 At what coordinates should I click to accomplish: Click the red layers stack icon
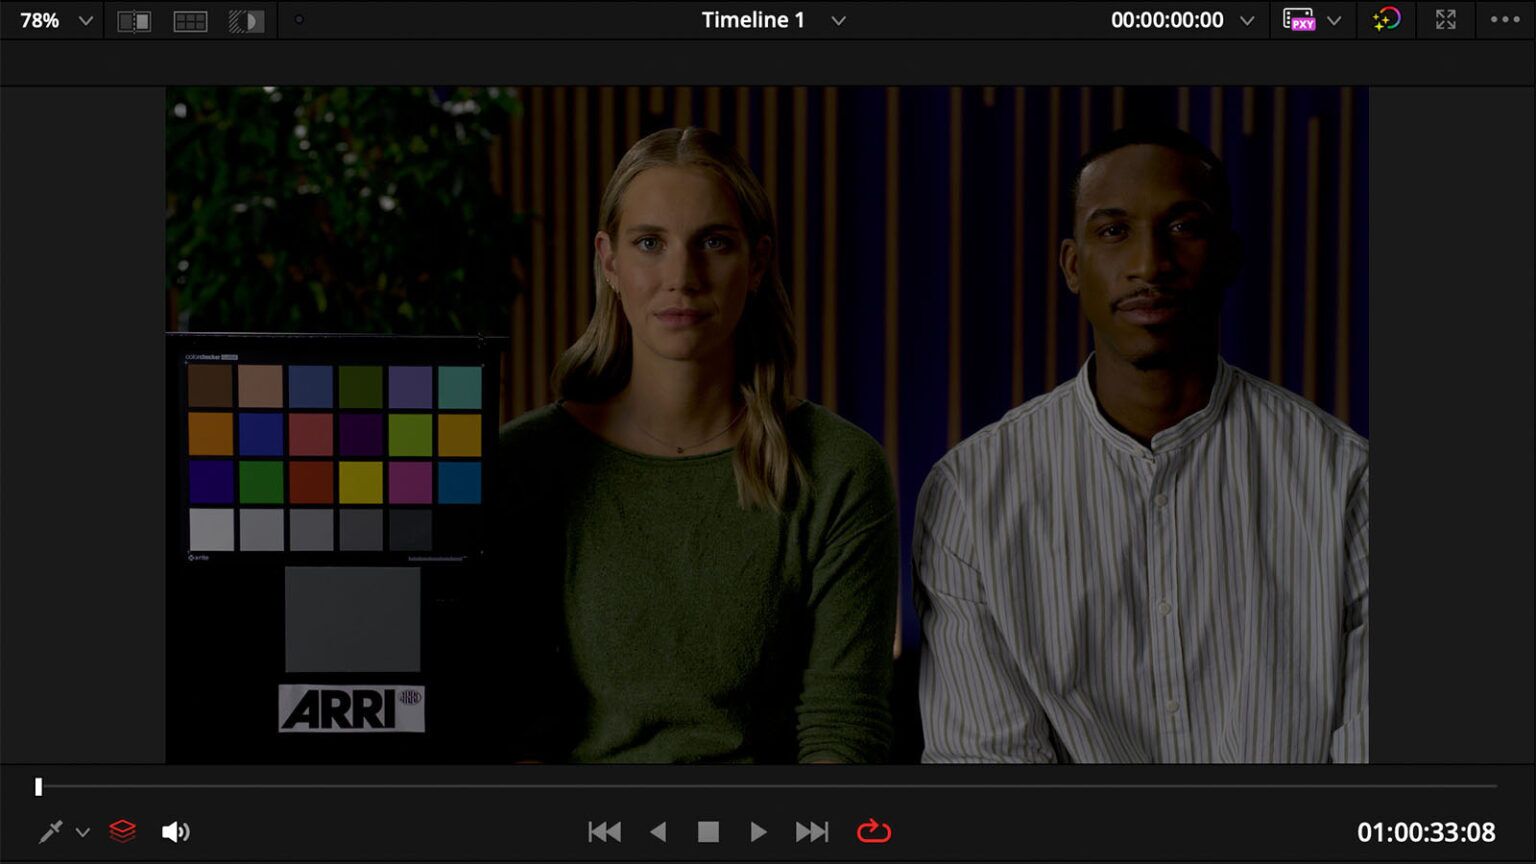click(x=122, y=831)
